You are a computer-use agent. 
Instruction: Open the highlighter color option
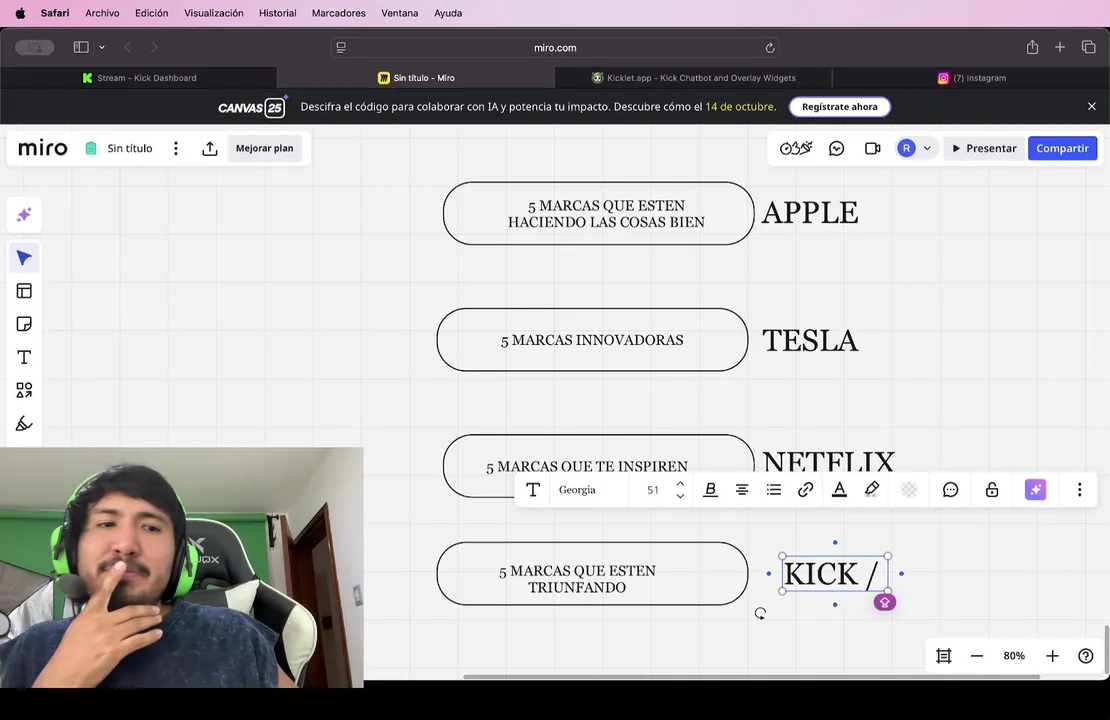coord(872,490)
